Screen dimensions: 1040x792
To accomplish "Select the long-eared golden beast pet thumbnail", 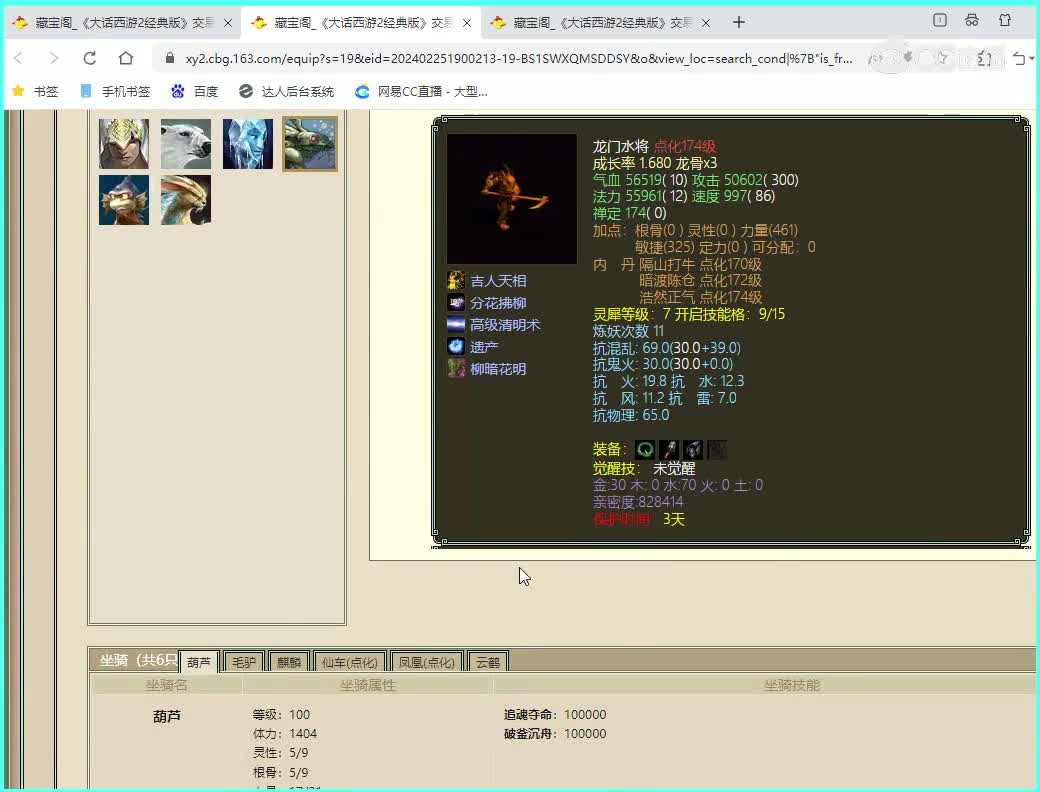I will click(x=186, y=200).
